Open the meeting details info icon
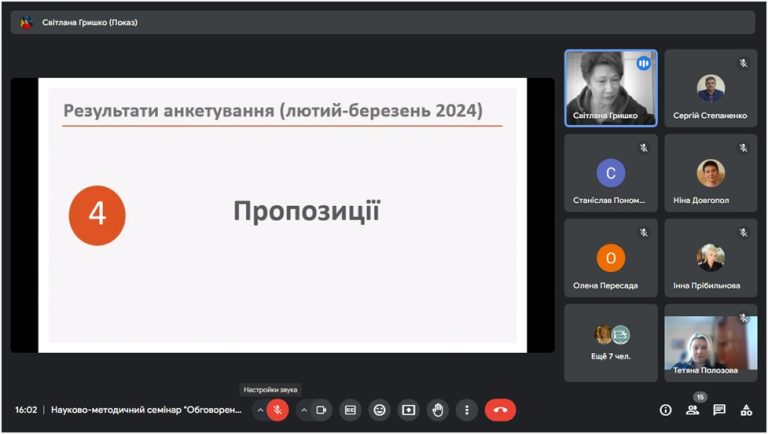Image resolution: width=768 pixels, height=434 pixels. coord(666,410)
